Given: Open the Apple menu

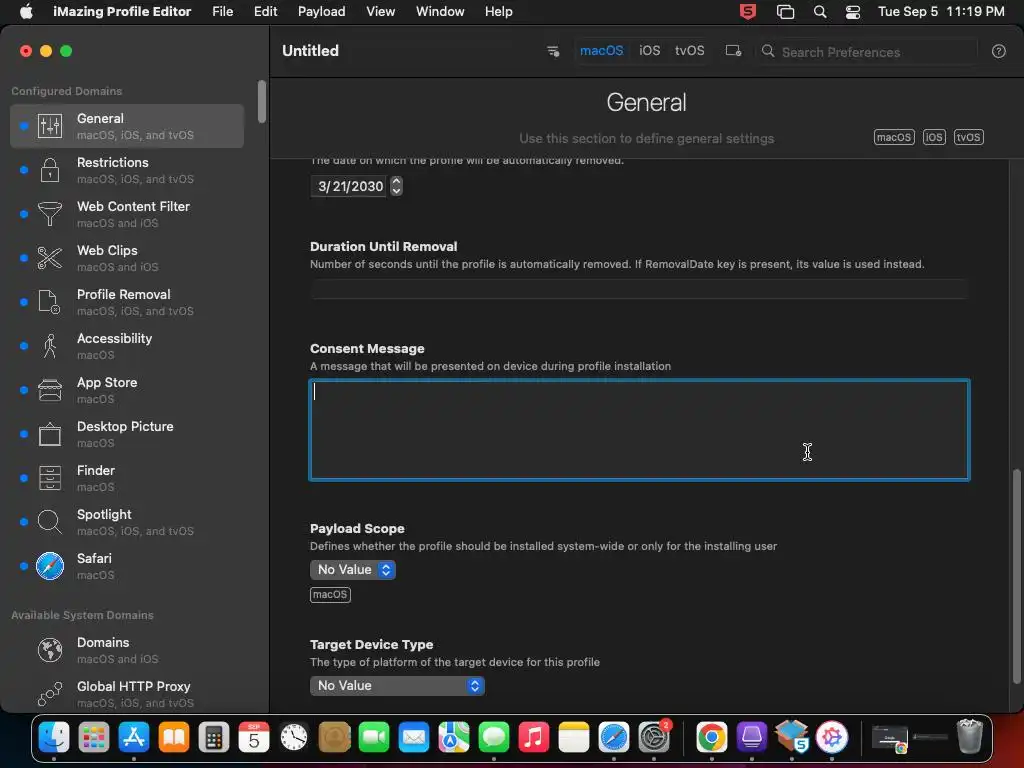Looking at the screenshot, I should (x=26, y=12).
